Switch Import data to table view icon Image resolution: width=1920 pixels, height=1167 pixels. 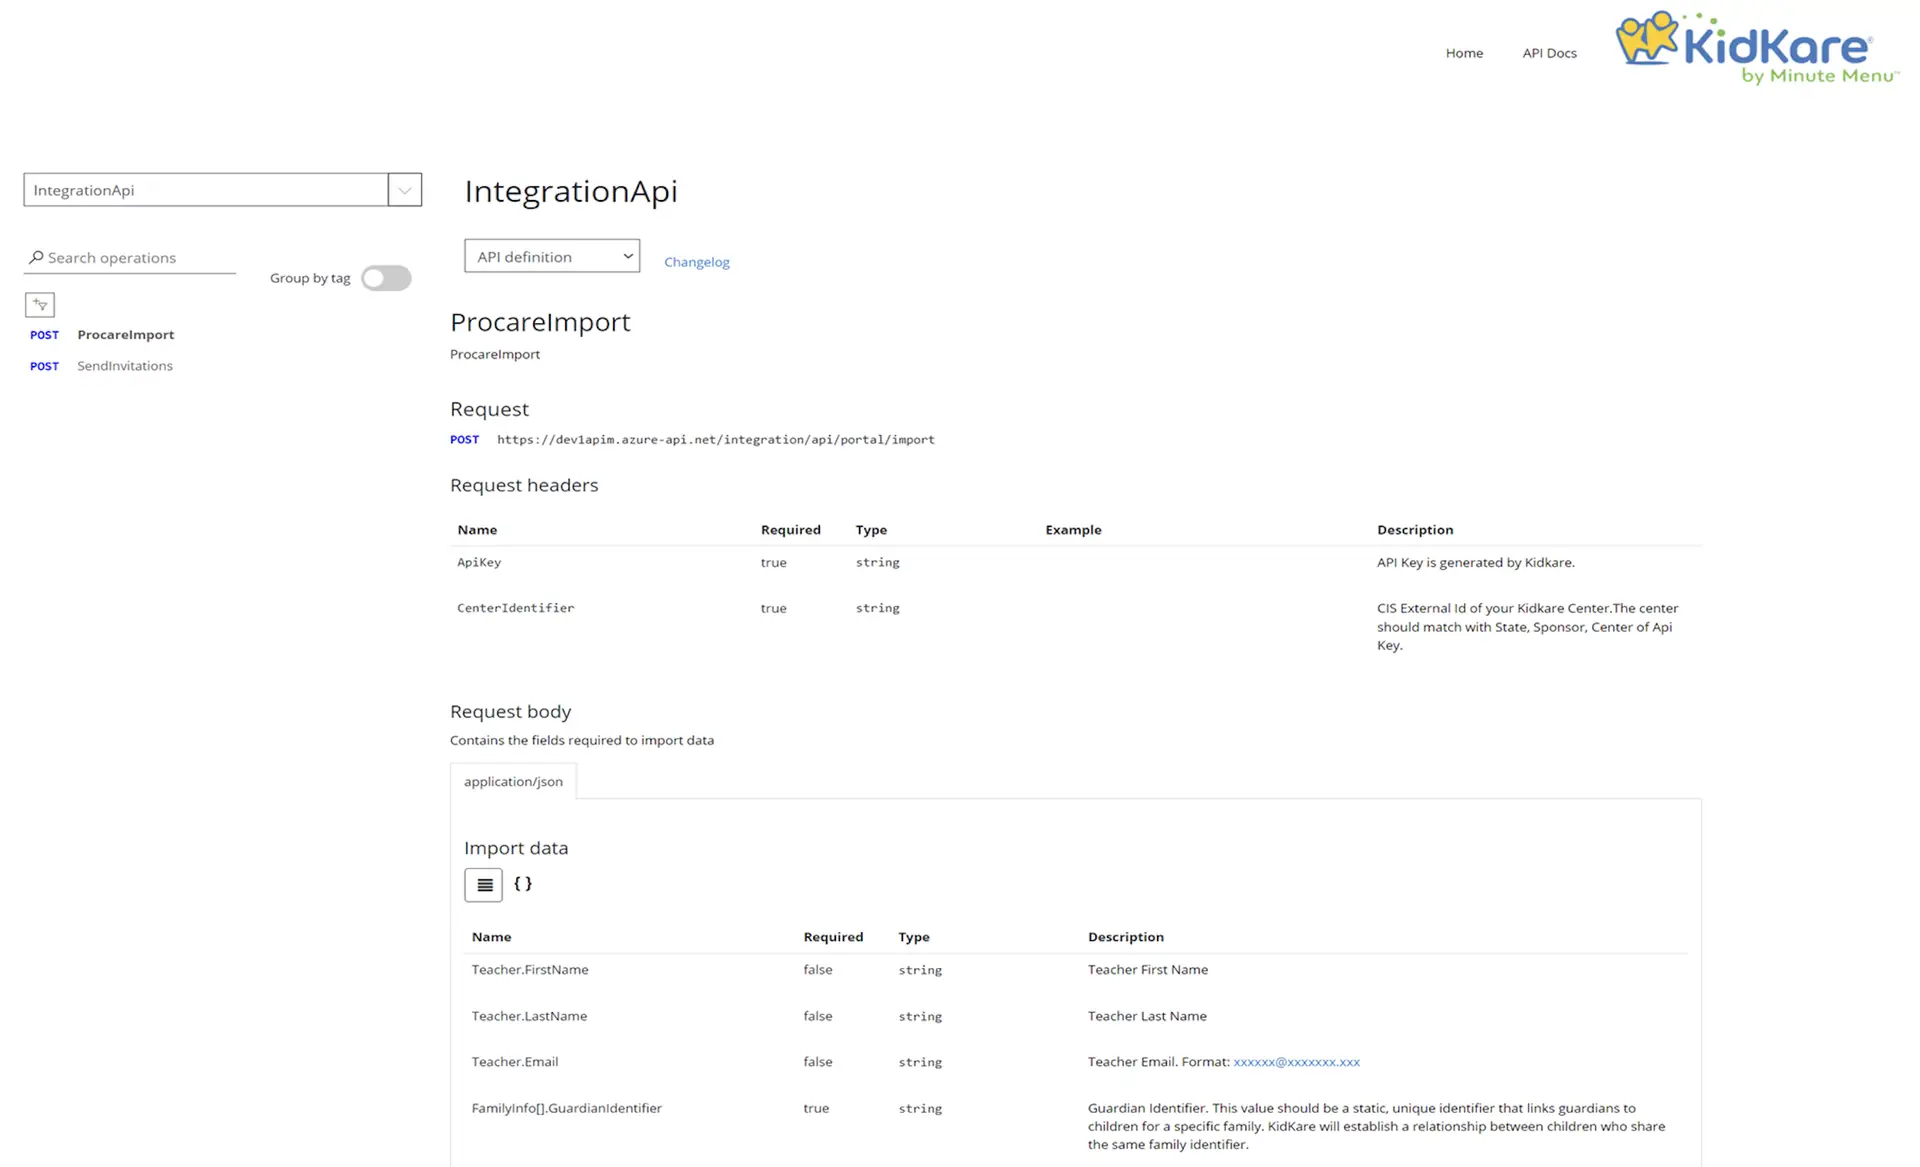click(x=484, y=885)
